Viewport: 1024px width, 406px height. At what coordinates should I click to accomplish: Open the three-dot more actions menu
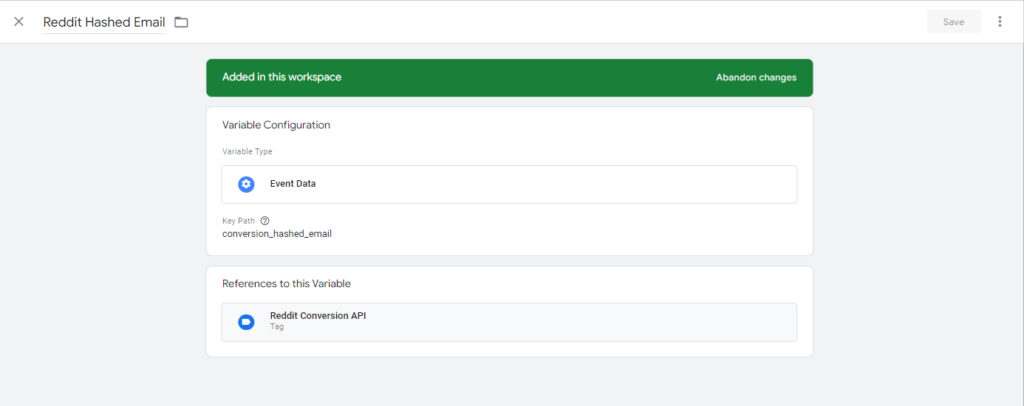click(x=999, y=21)
